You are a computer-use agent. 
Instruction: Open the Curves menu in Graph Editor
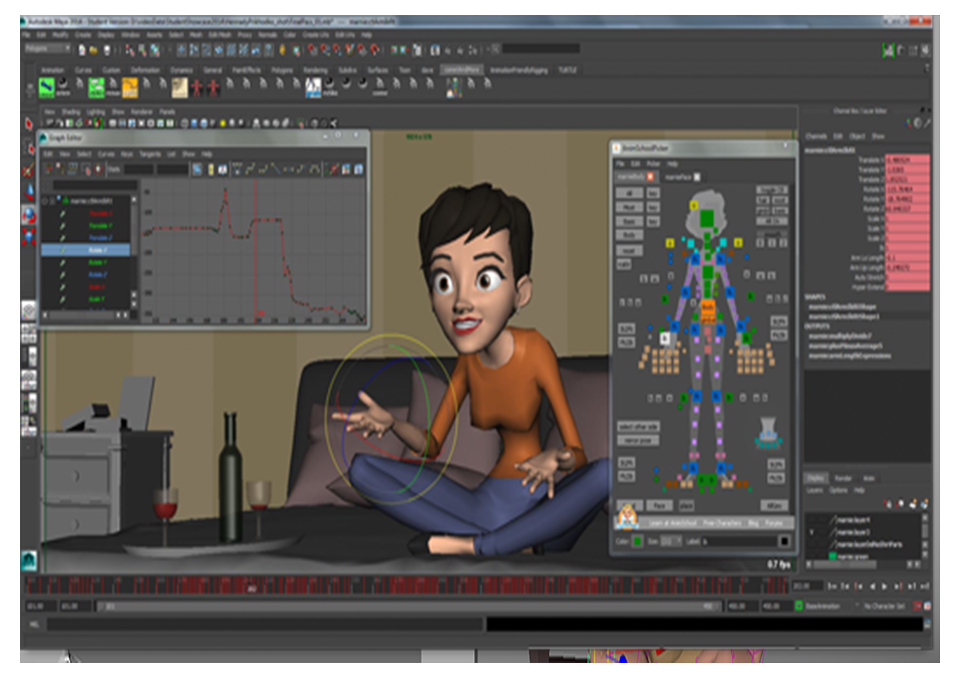(106, 154)
